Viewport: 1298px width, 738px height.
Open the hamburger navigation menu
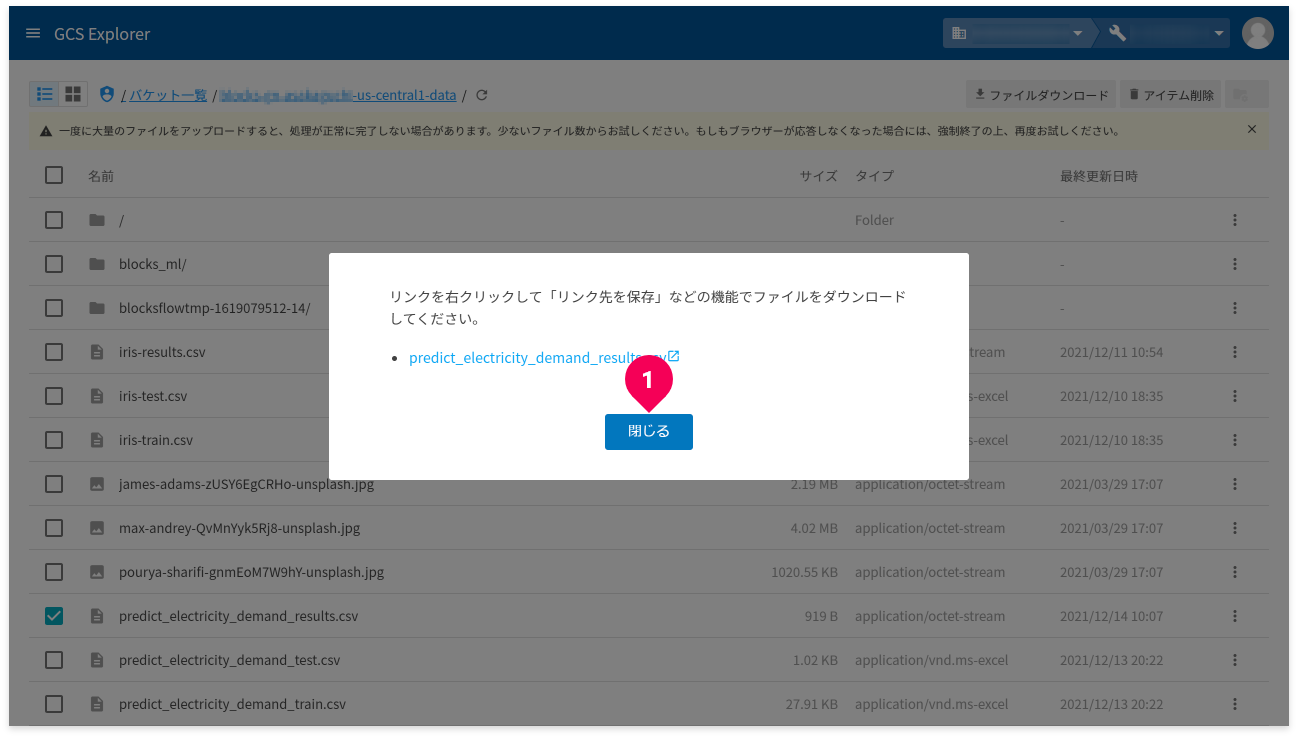click(x=33, y=33)
